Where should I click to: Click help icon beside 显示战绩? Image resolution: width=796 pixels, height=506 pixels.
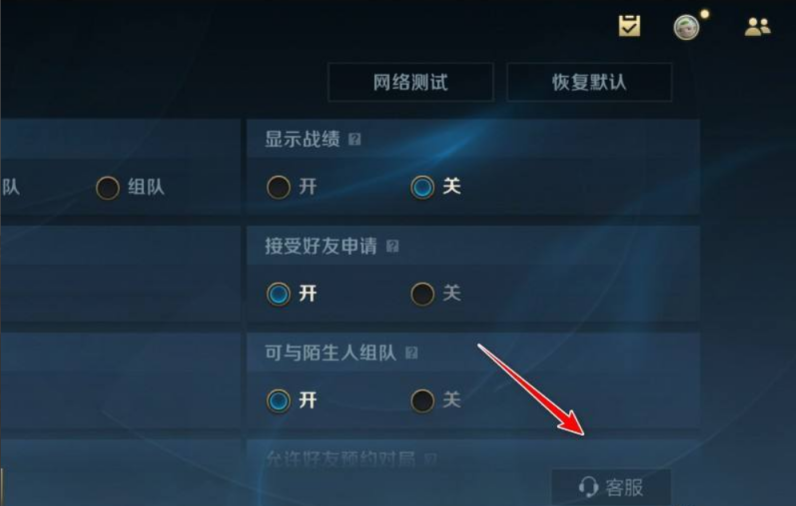click(354, 139)
